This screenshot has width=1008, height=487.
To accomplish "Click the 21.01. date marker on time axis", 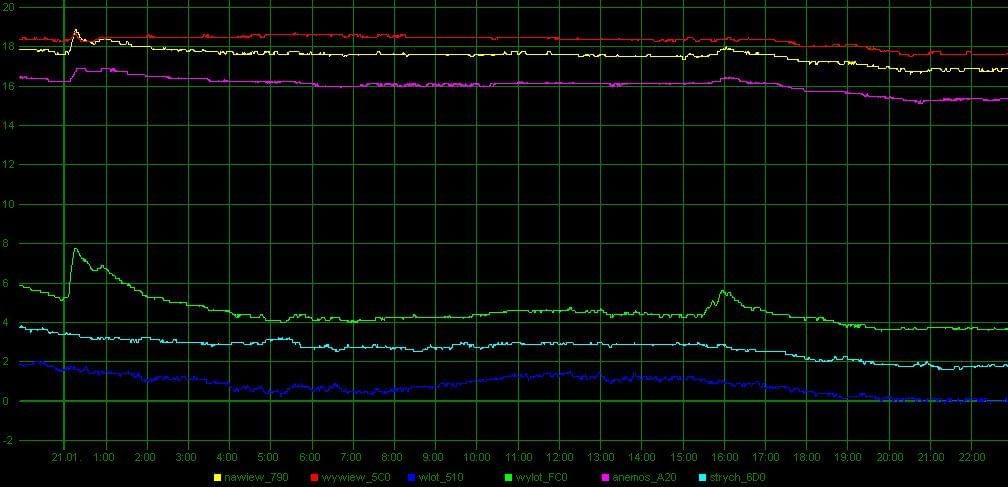I will 67,457.
